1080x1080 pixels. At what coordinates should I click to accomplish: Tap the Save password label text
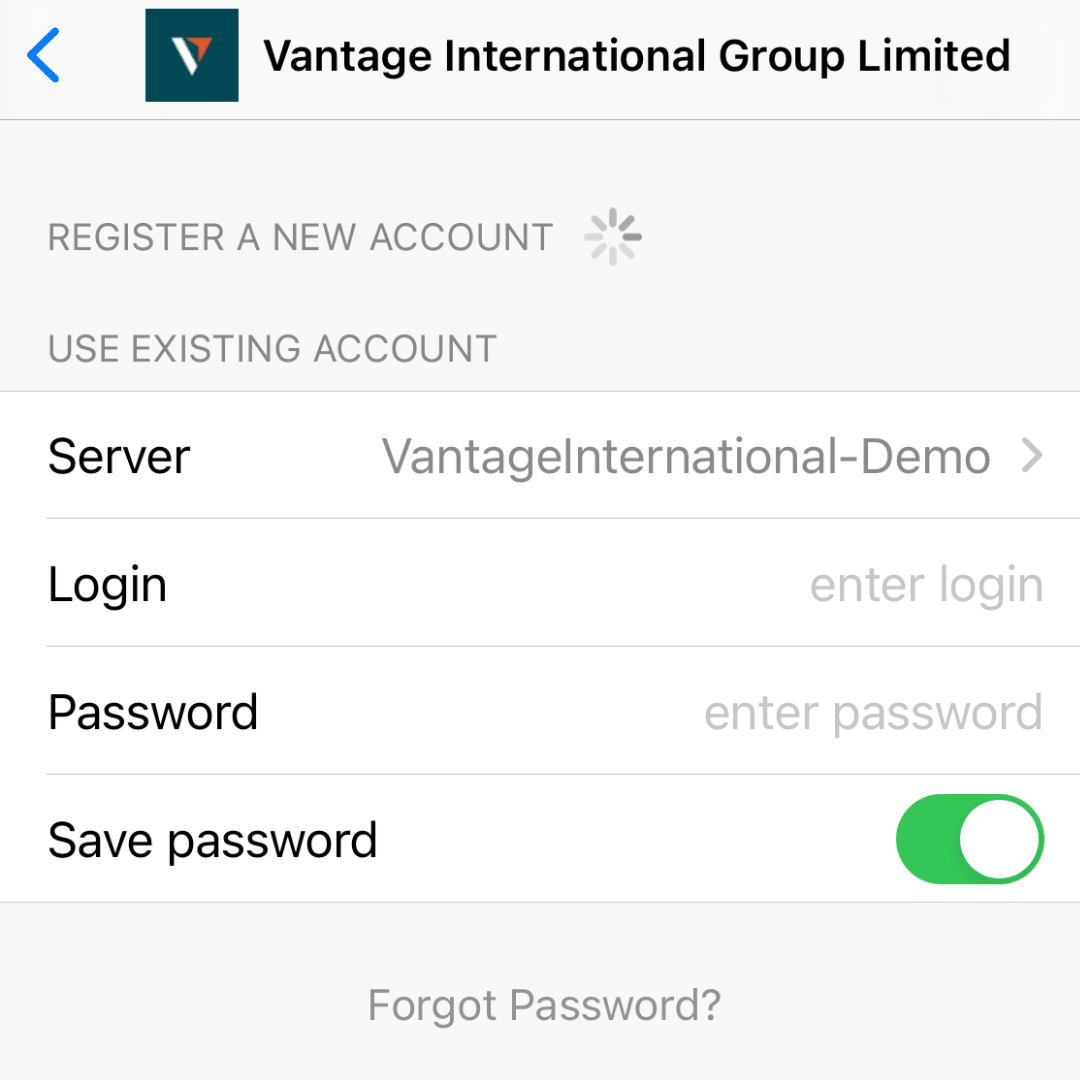[212, 840]
